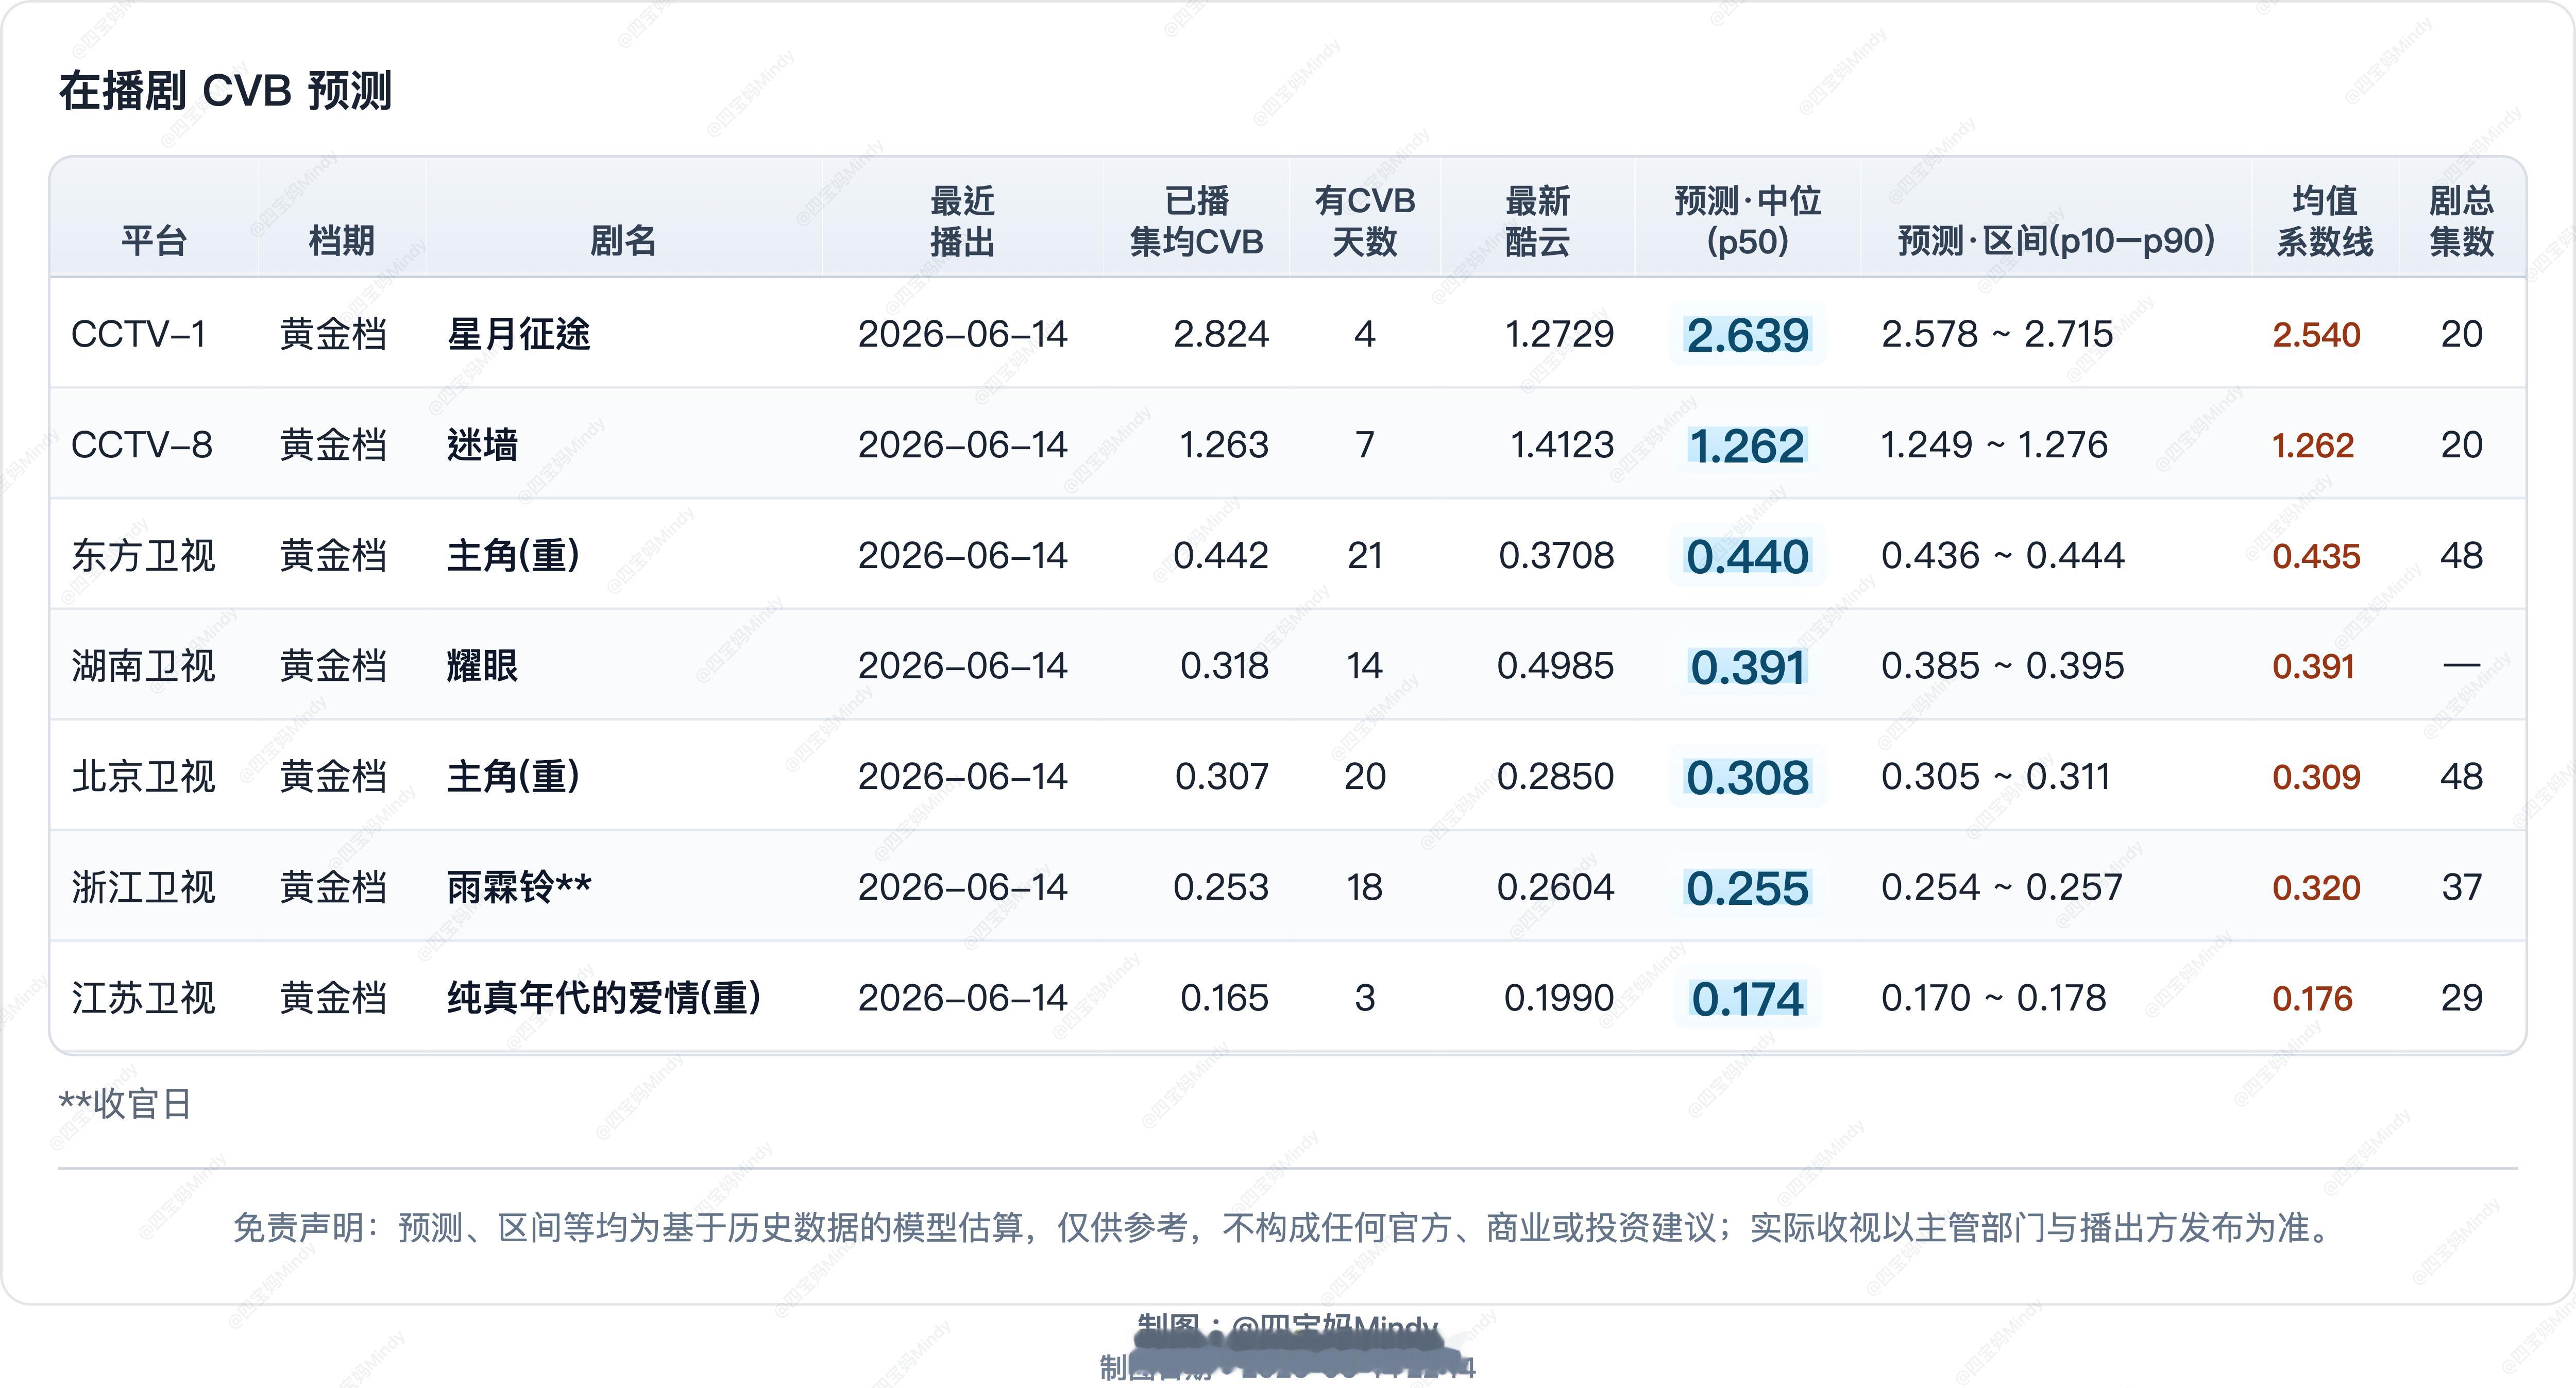
Task: Click the interval 1.249 ~ 1.276
Action: pos(1994,445)
